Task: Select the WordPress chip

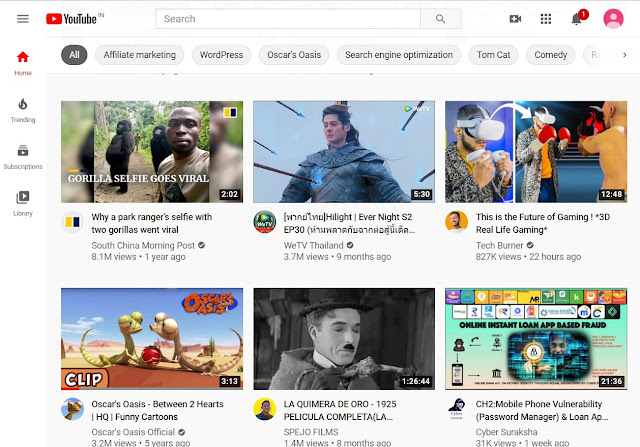Action: click(221, 55)
